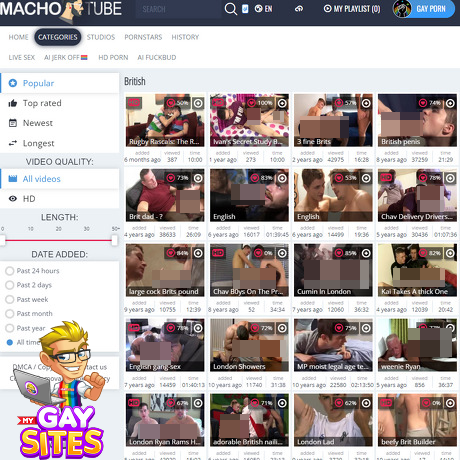This screenshot has width=460, height=460.
Task: Click the AI Jerk Off link
Action: point(66,57)
